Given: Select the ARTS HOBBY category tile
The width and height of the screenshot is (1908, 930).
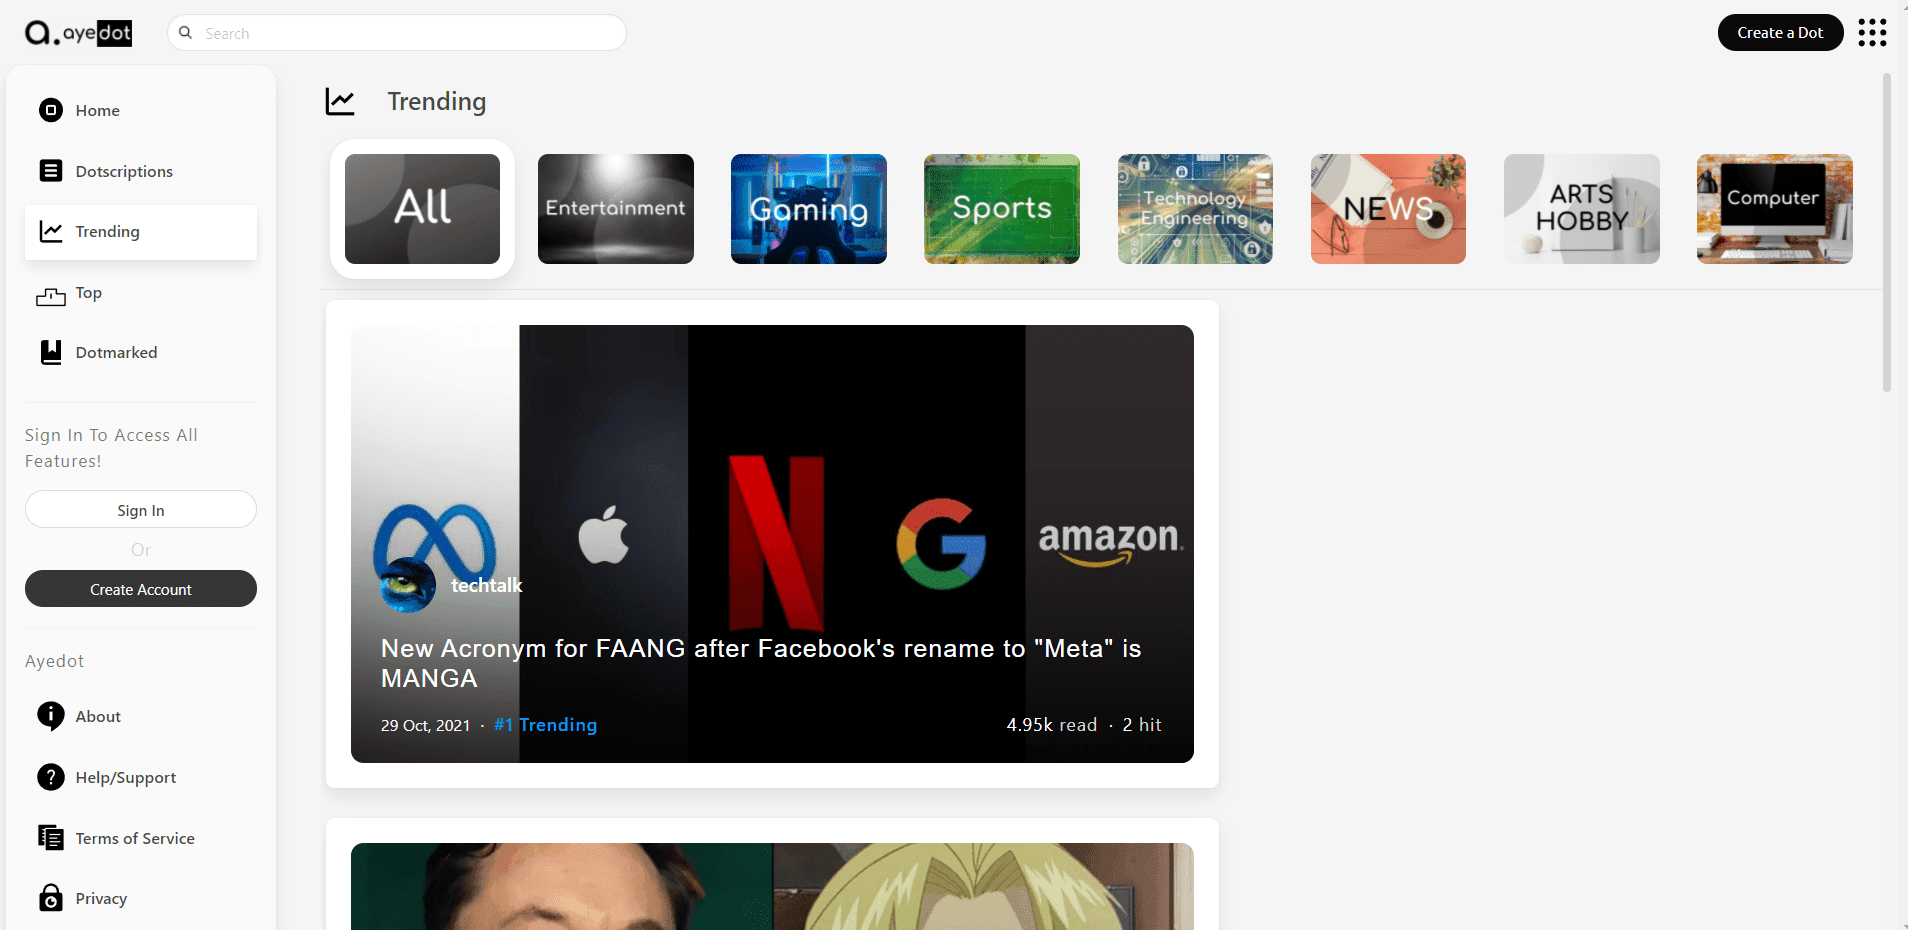Looking at the screenshot, I should click(x=1582, y=209).
